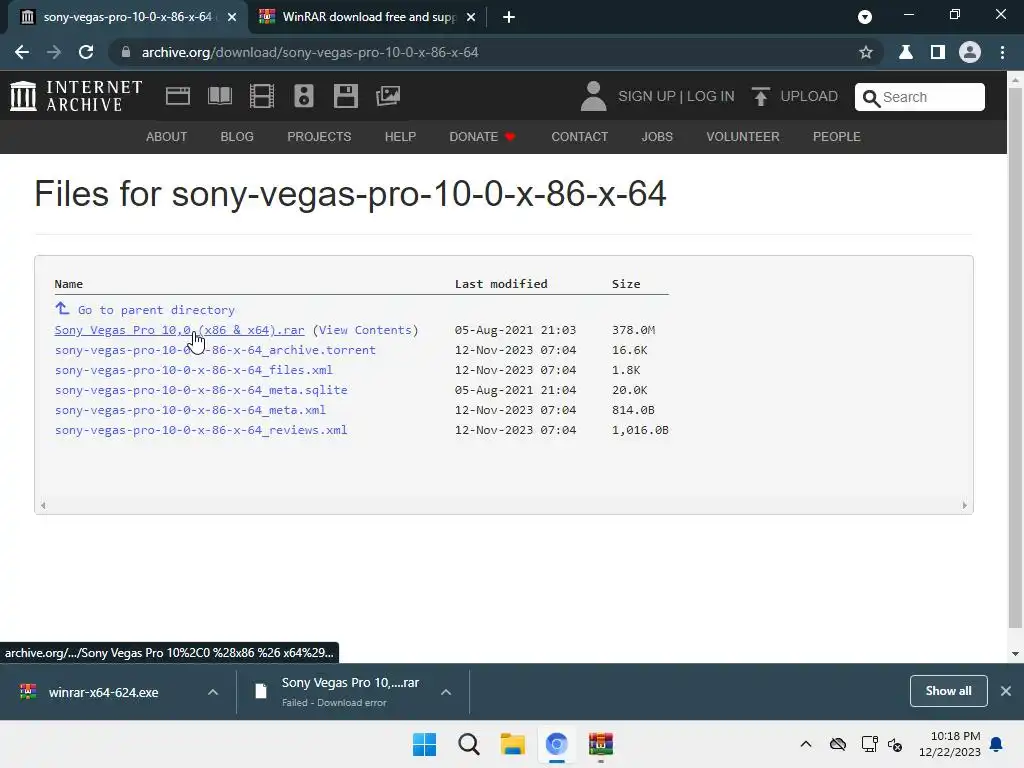Open the JOBS menu item
This screenshot has width=1024, height=768.
[657, 136]
